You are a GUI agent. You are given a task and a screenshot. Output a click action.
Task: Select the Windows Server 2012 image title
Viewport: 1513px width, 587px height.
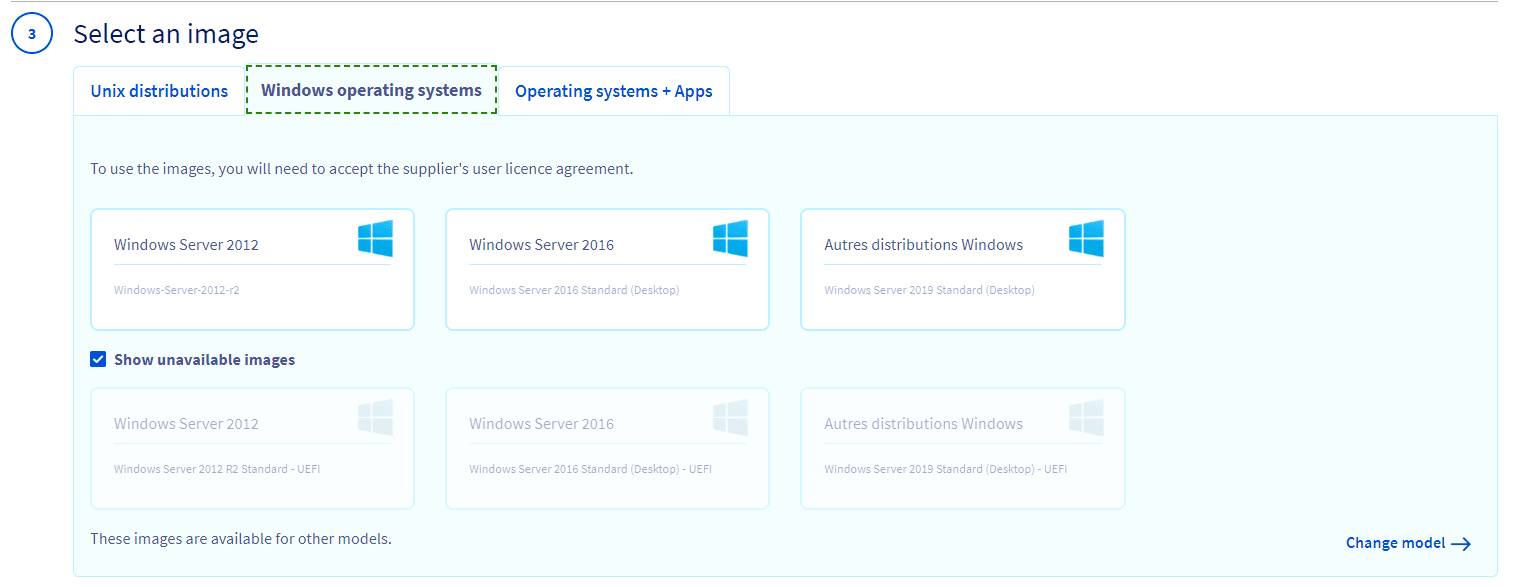[x=186, y=245]
